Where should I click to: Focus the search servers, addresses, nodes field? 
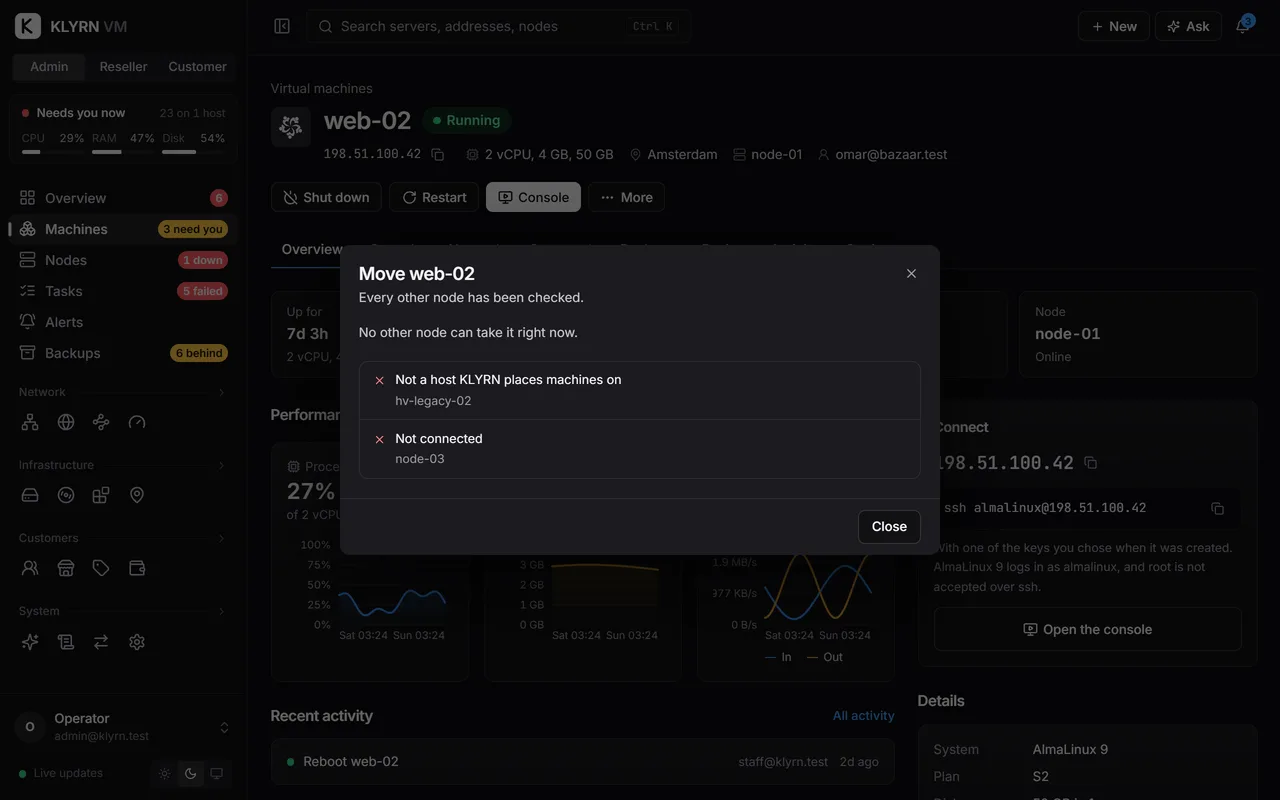click(498, 26)
